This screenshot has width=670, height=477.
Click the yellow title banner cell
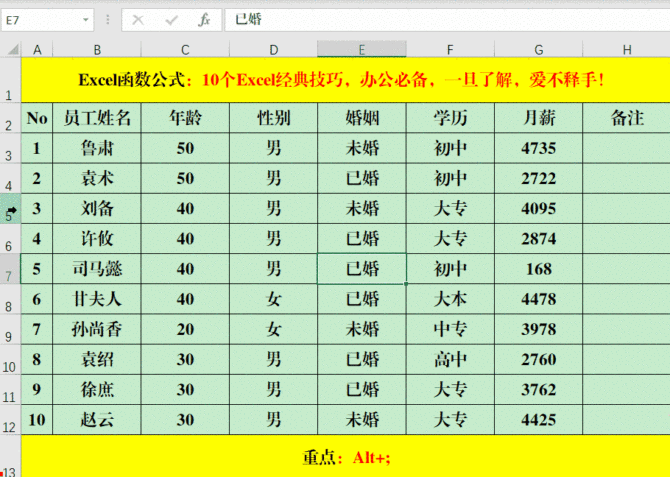pos(345,79)
